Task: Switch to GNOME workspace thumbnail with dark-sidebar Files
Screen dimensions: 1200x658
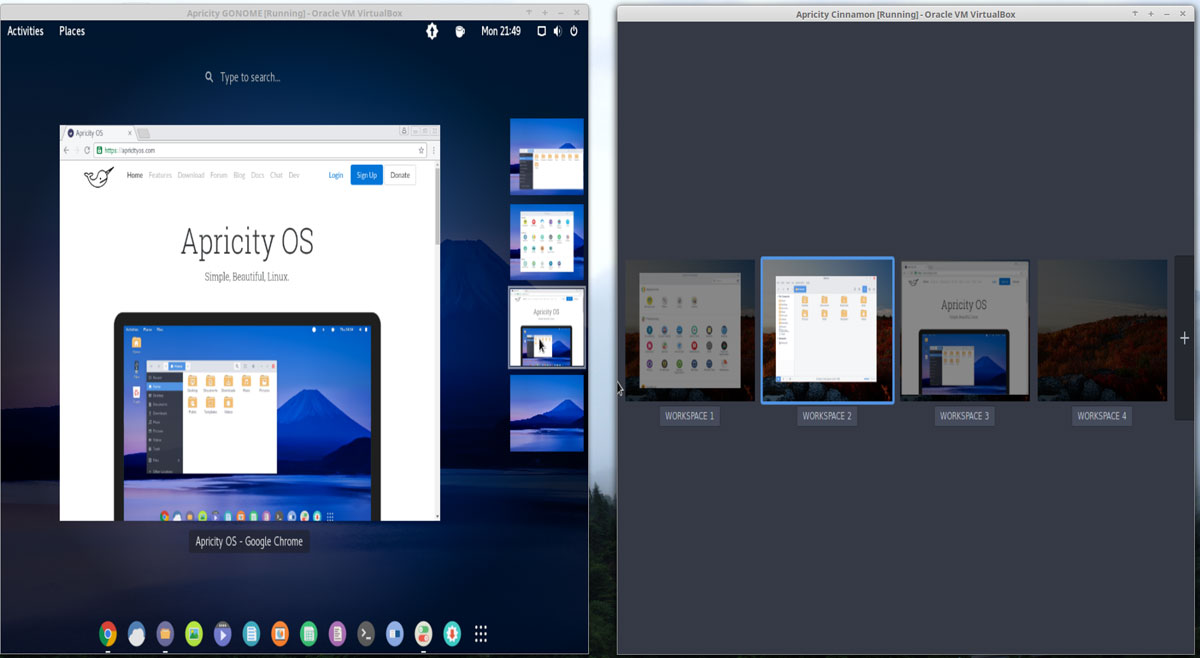Action: coord(547,156)
